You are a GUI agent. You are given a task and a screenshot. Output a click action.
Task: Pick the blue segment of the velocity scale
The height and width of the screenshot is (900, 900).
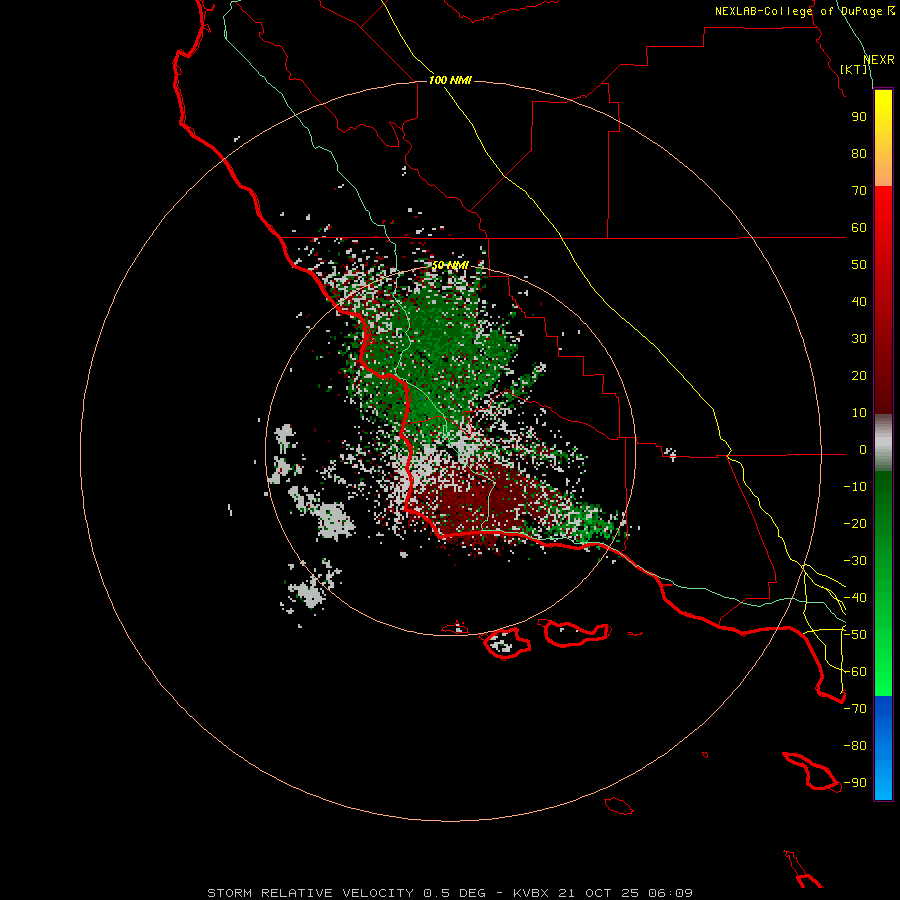(883, 748)
